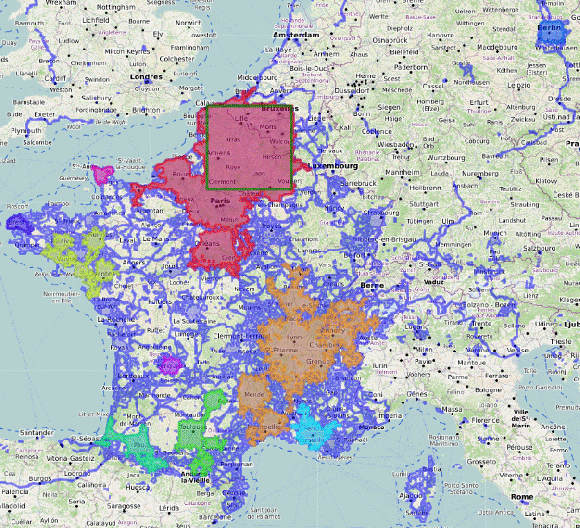This screenshot has height=528, width=580.
Task: Select the Gênes label
Action: [x=417, y=394]
